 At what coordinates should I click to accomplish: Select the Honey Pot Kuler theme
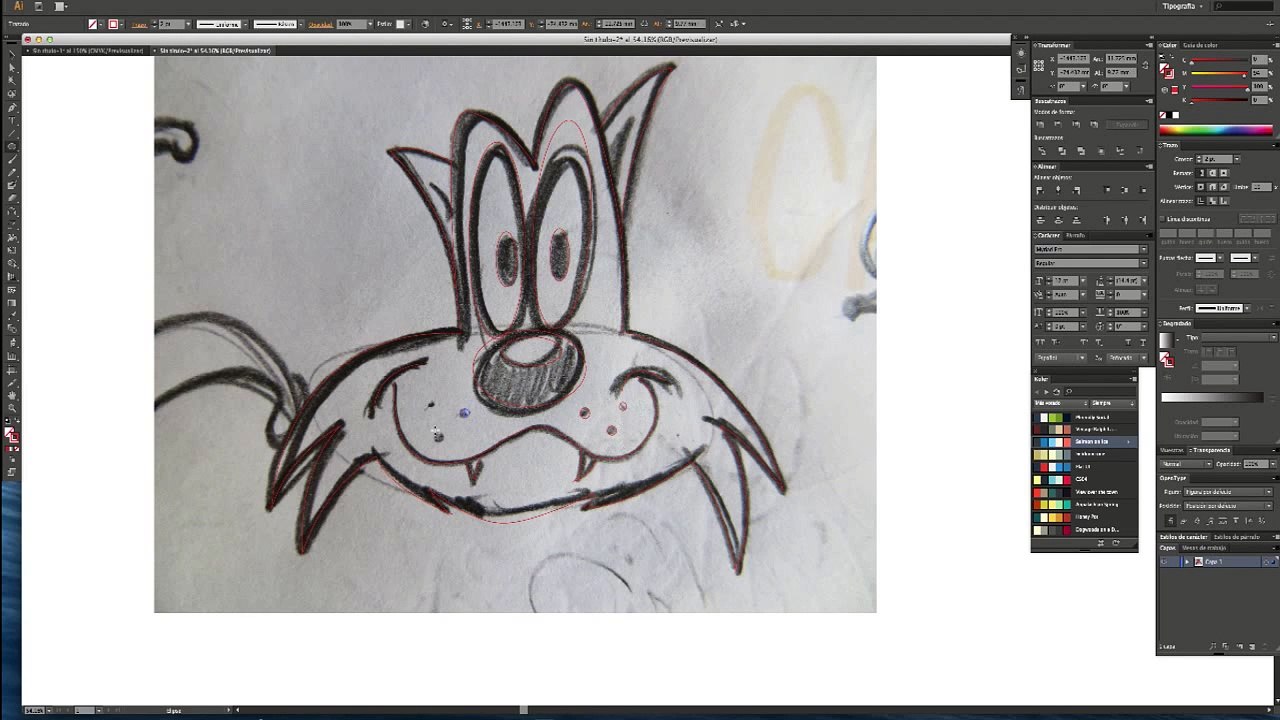coord(1084,517)
